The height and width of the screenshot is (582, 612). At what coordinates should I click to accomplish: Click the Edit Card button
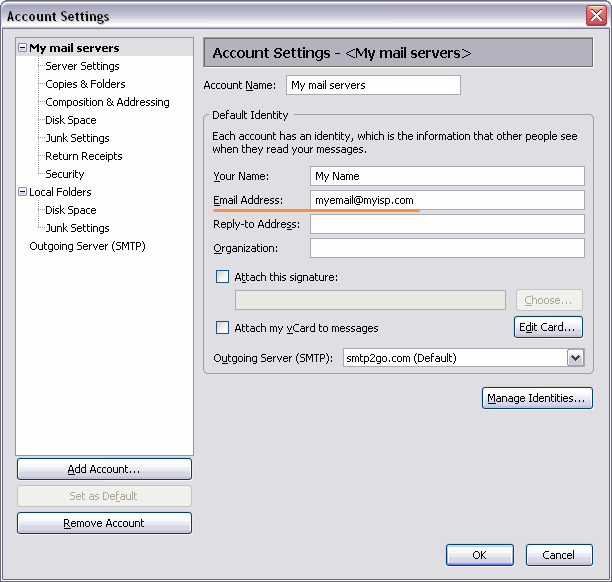[548, 327]
